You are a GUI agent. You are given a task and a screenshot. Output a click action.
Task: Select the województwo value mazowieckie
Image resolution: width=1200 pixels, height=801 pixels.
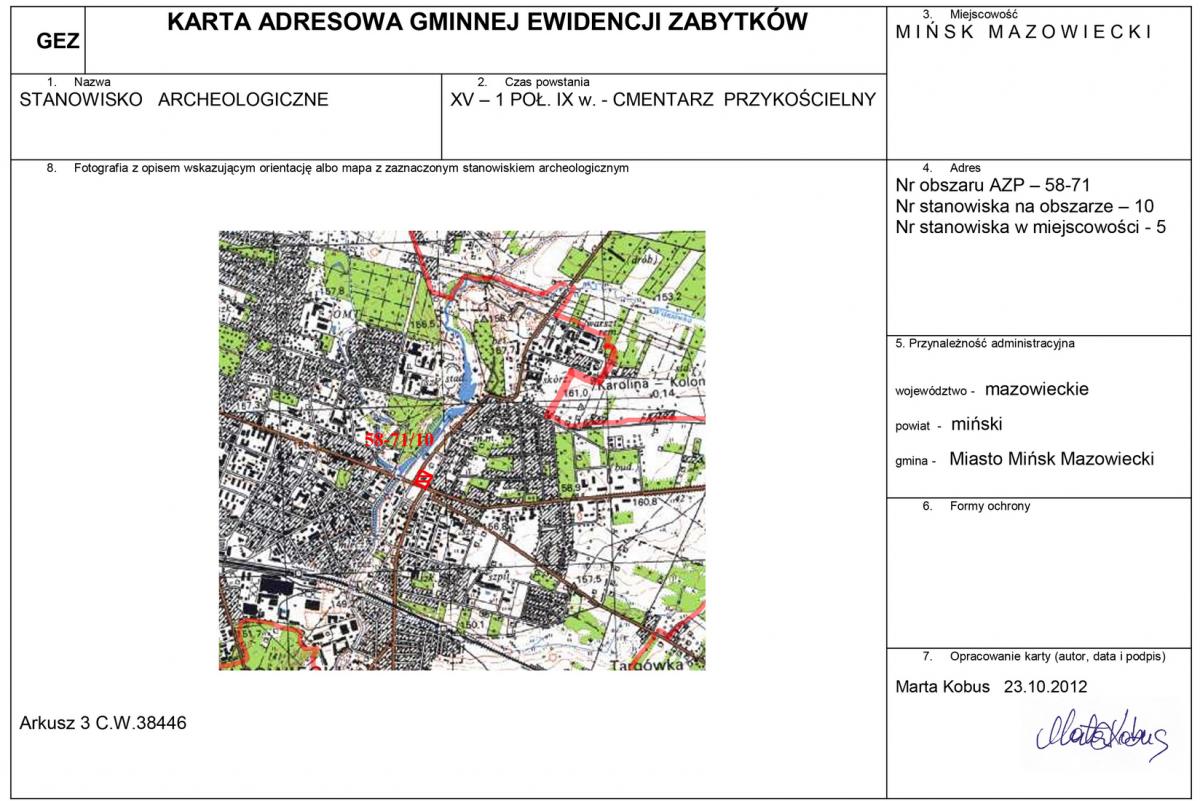[x=1036, y=389]
